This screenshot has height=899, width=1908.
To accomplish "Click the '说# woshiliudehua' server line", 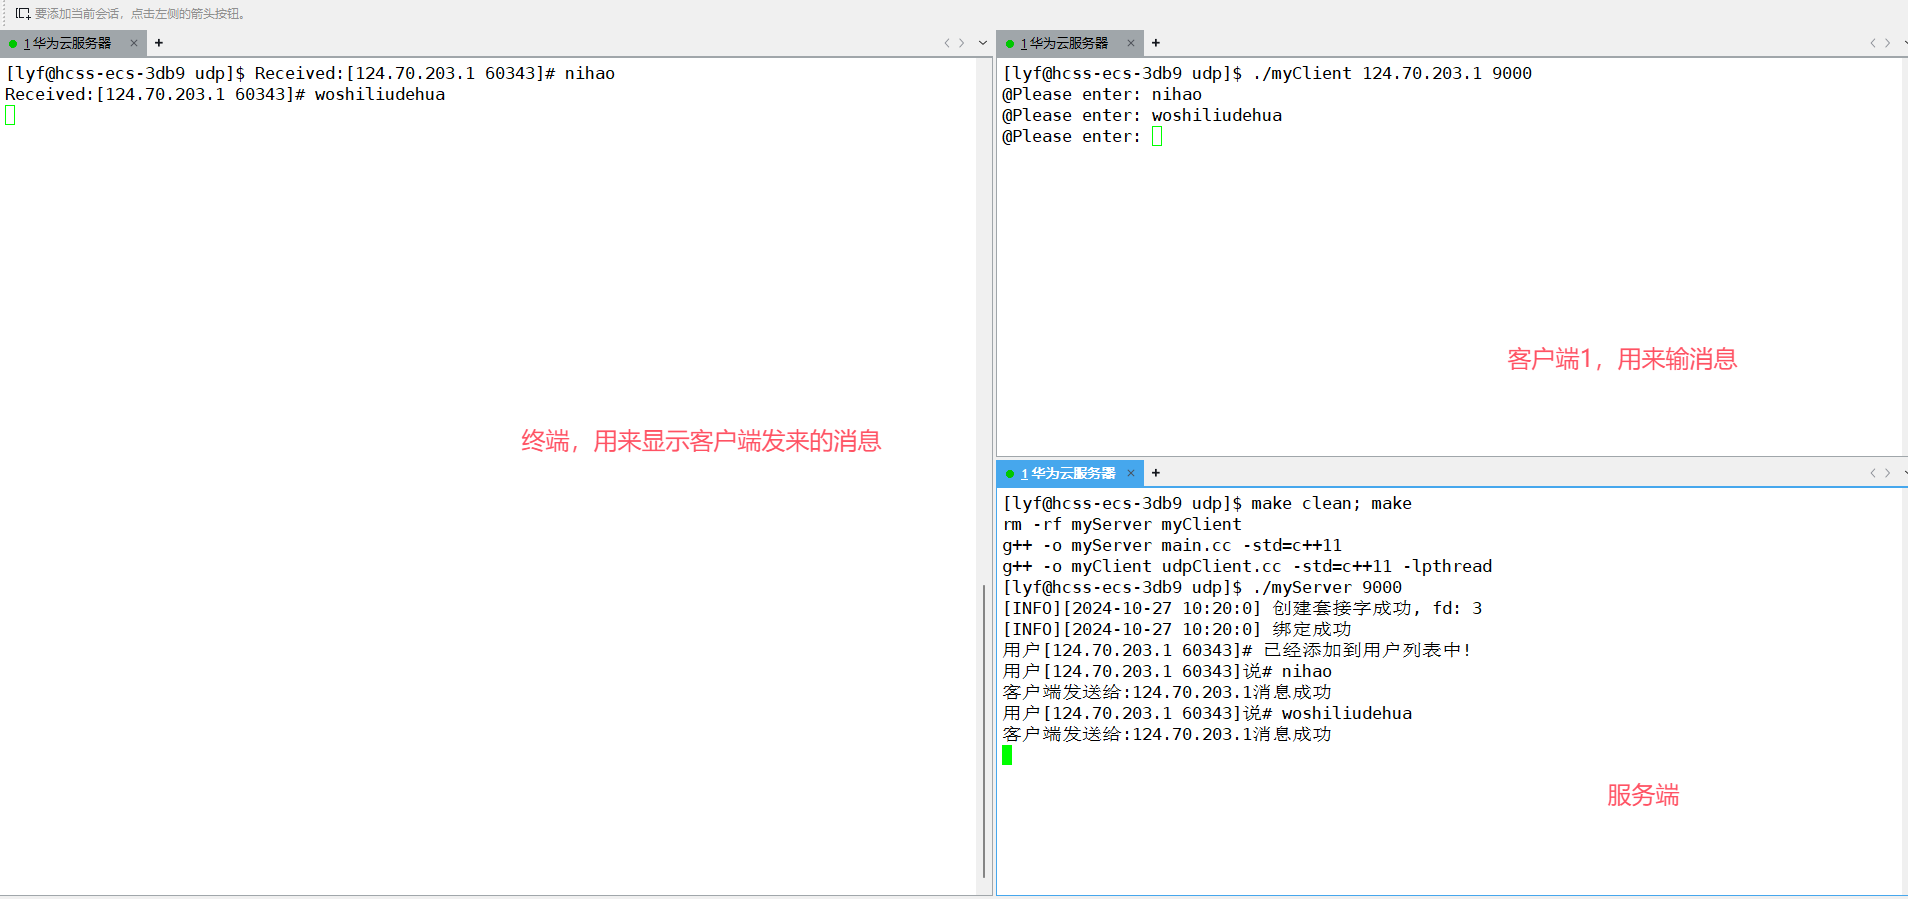I will 1207,713.
